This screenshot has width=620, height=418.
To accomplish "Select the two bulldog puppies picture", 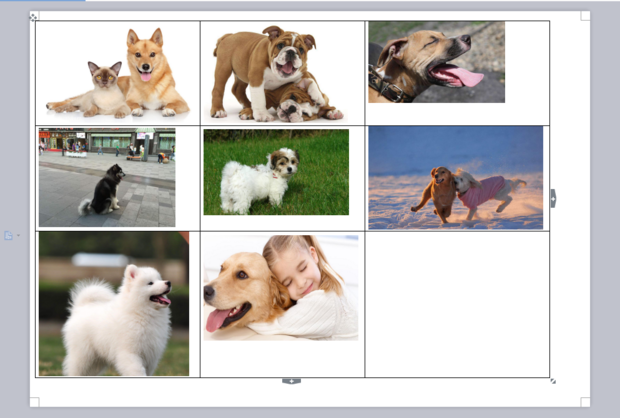I will click(277, 74).
